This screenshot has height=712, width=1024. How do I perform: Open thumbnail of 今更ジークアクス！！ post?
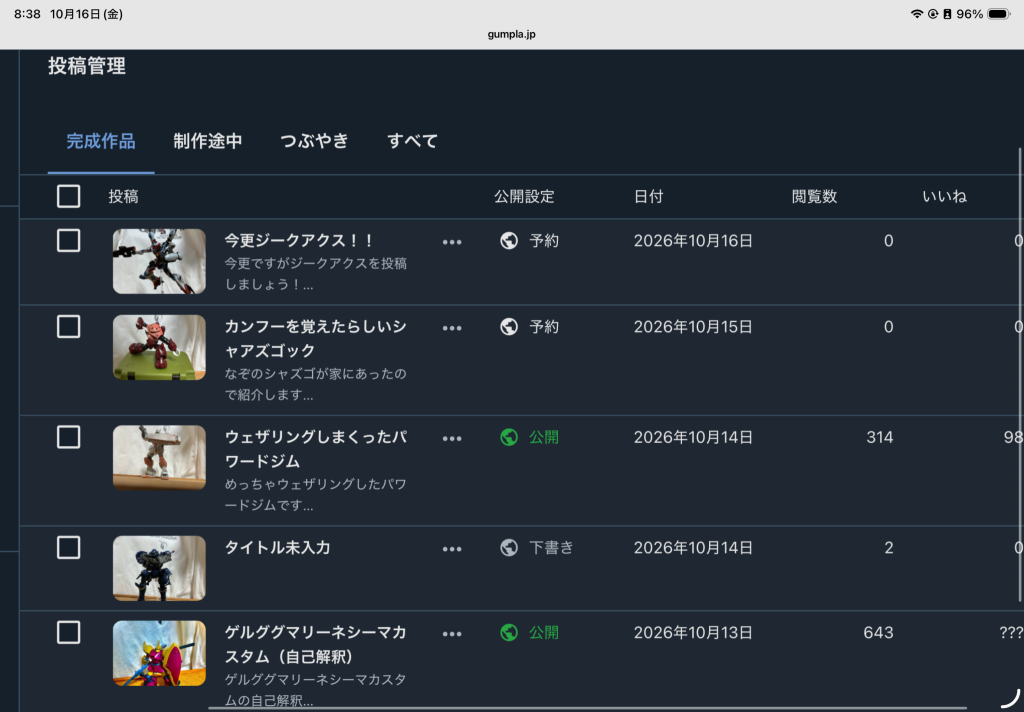click(159, 261)
